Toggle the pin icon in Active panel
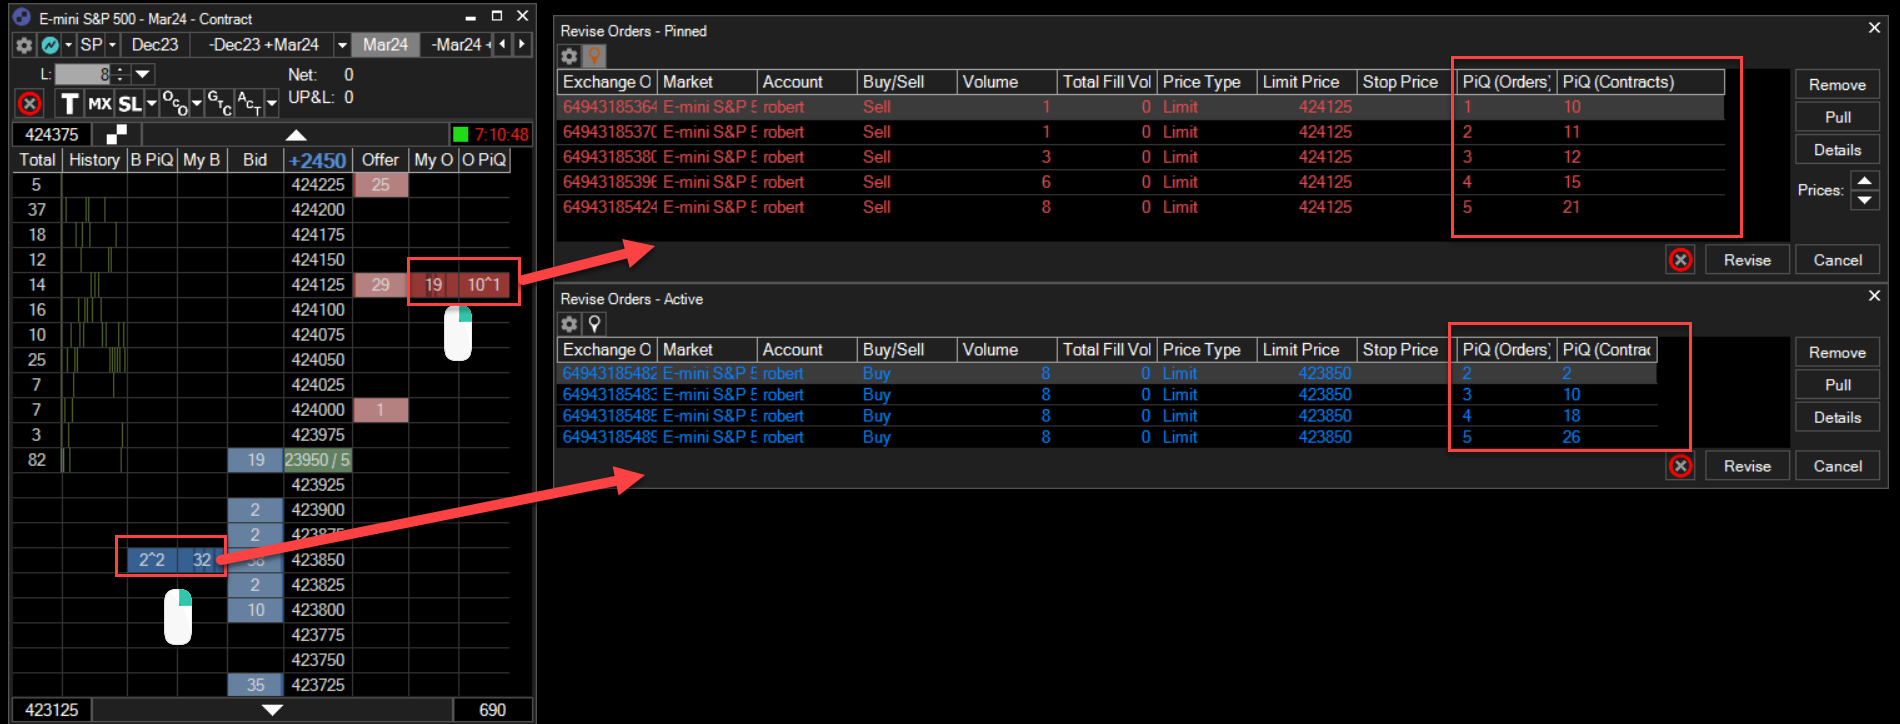 594,324
